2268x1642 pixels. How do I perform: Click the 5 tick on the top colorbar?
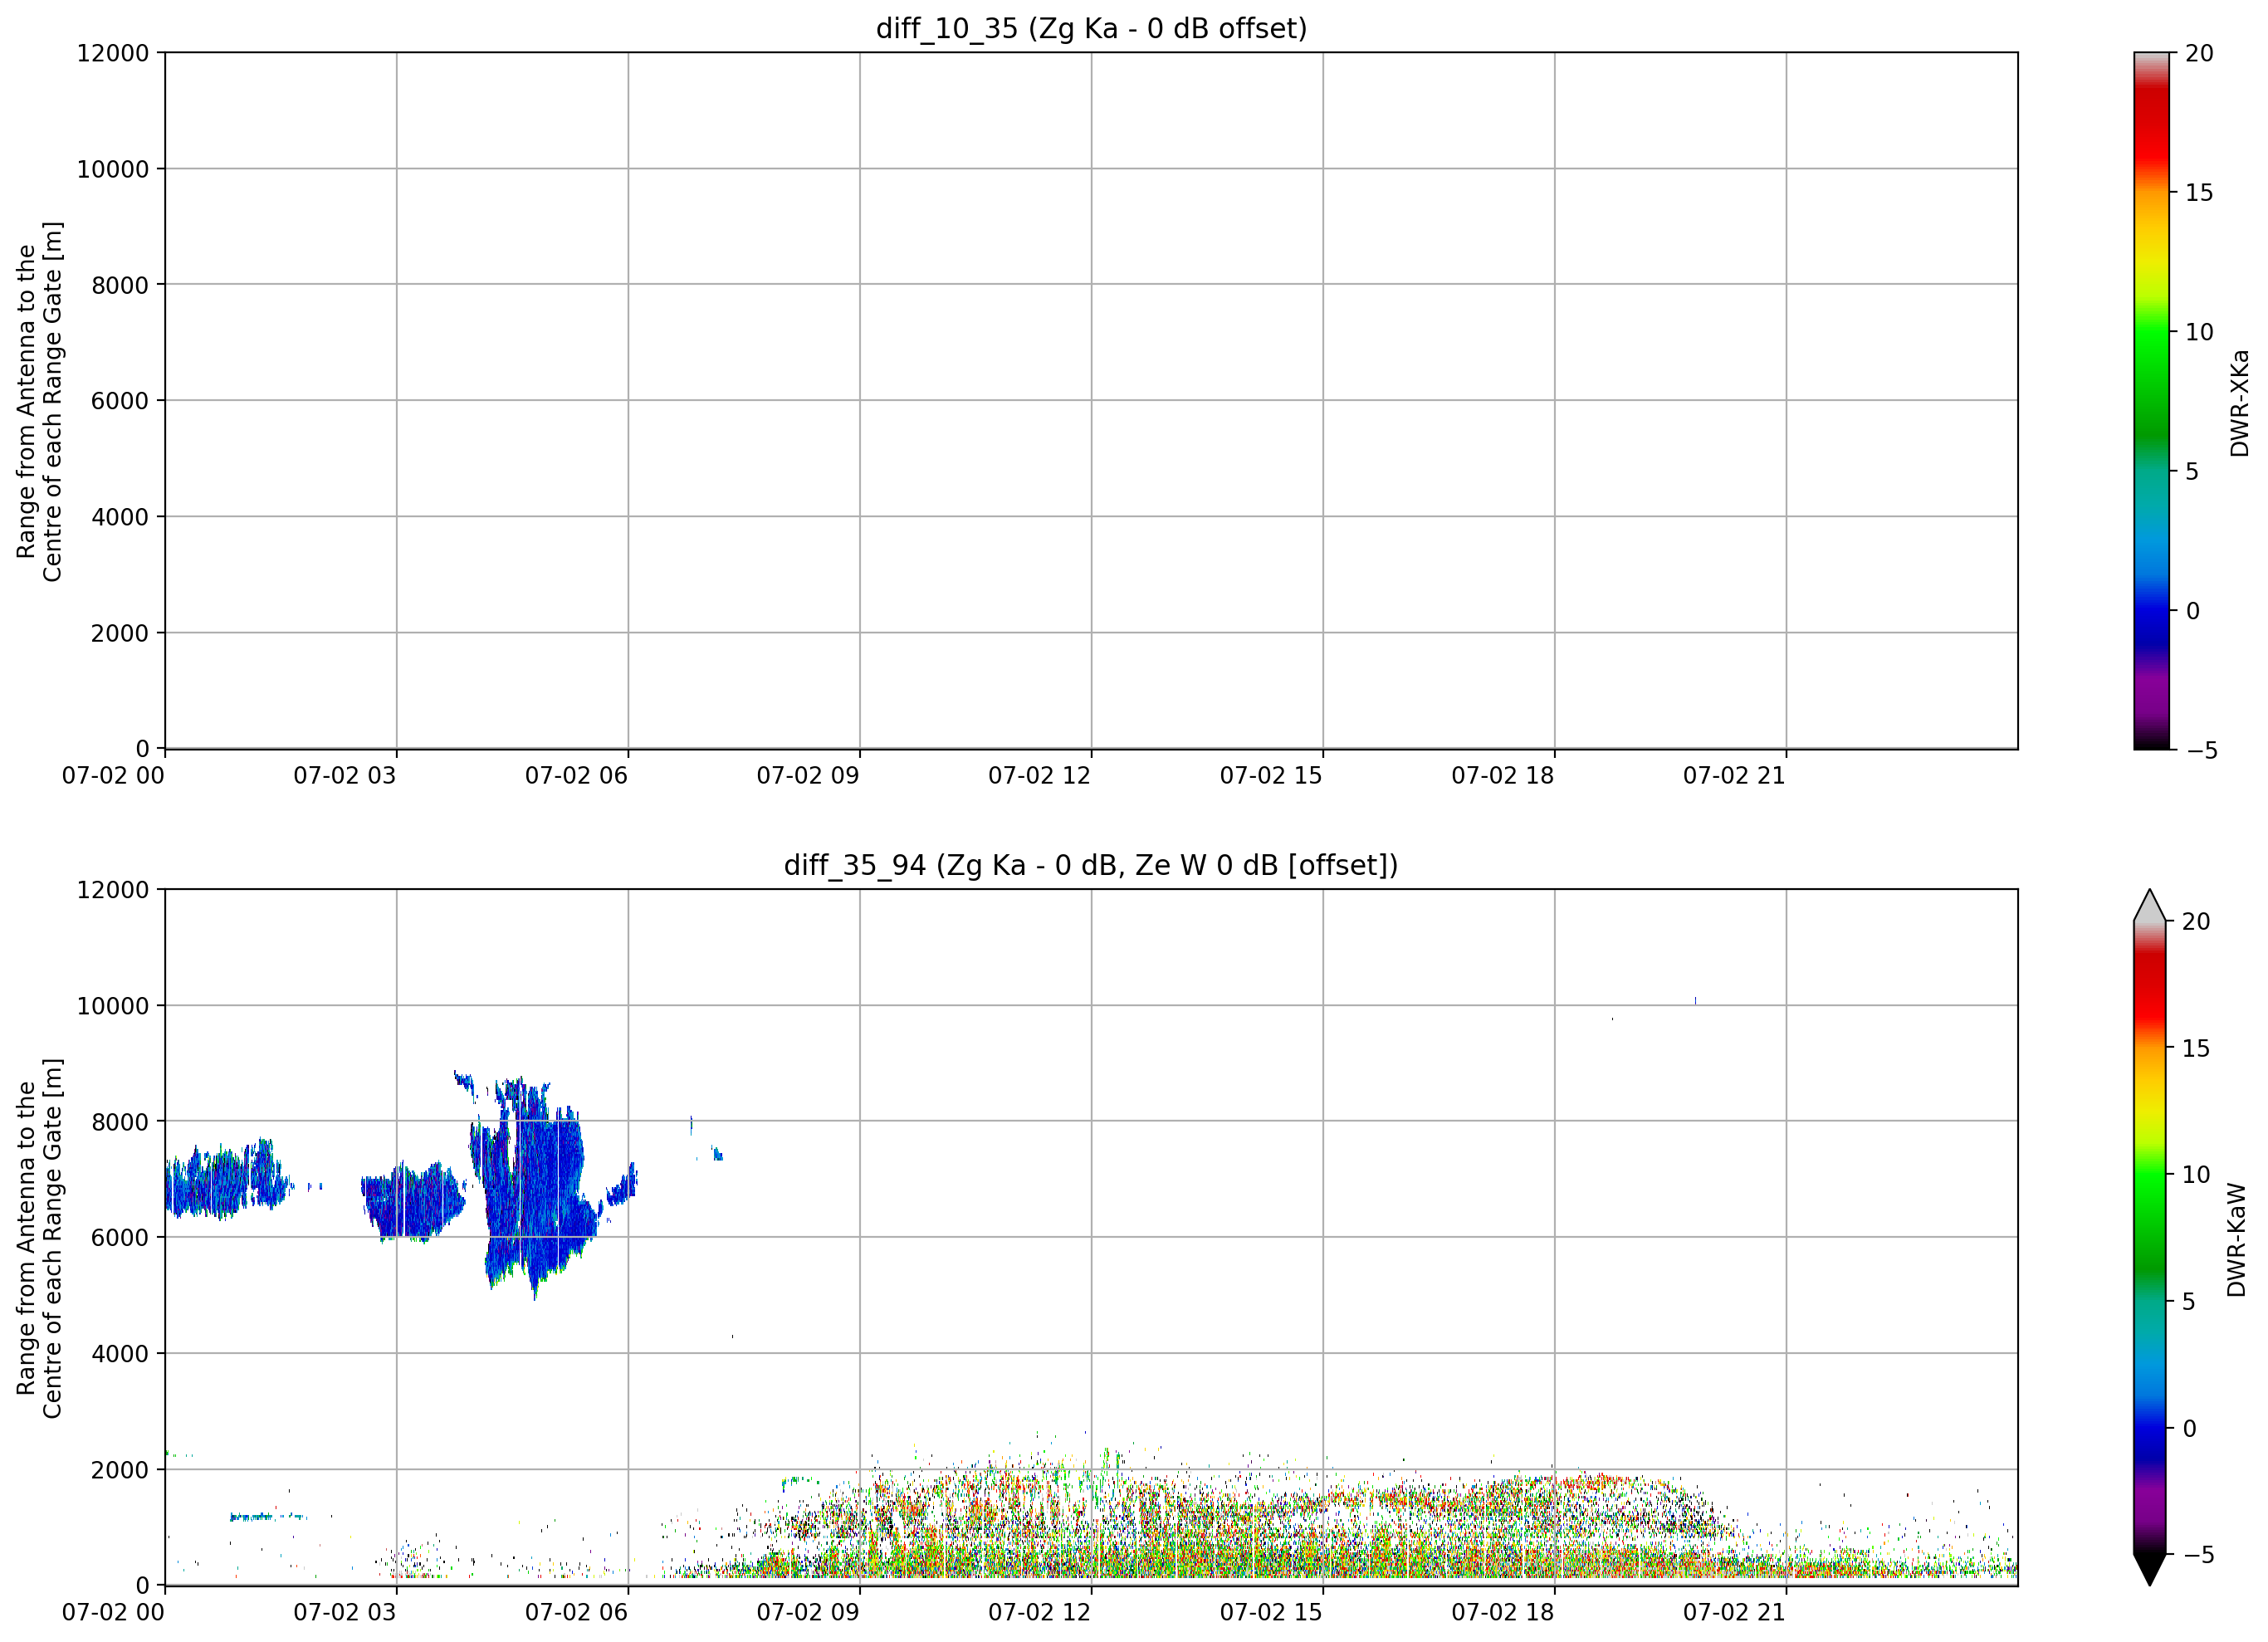tap(2193, 472)
